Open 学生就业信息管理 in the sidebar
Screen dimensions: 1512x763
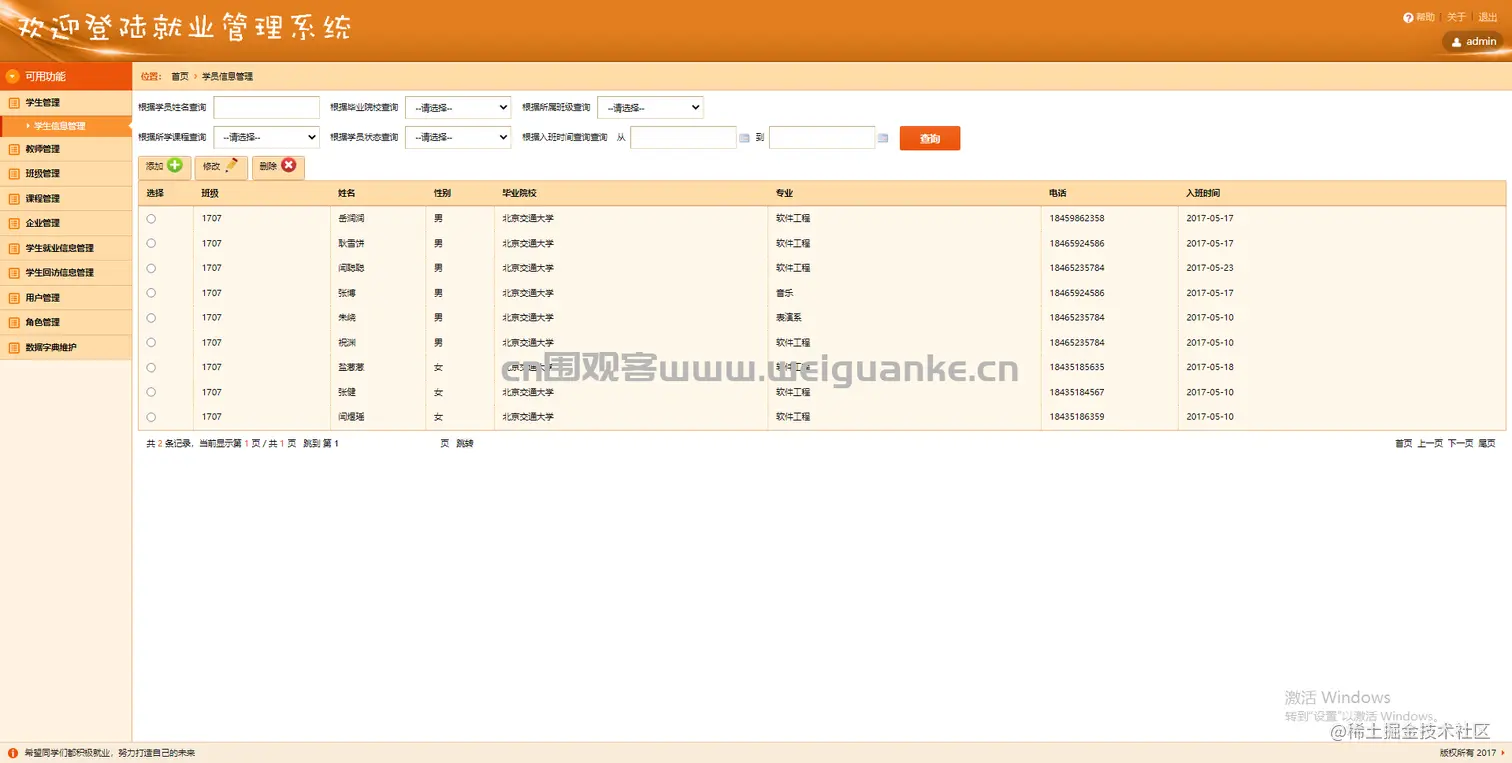66,248
